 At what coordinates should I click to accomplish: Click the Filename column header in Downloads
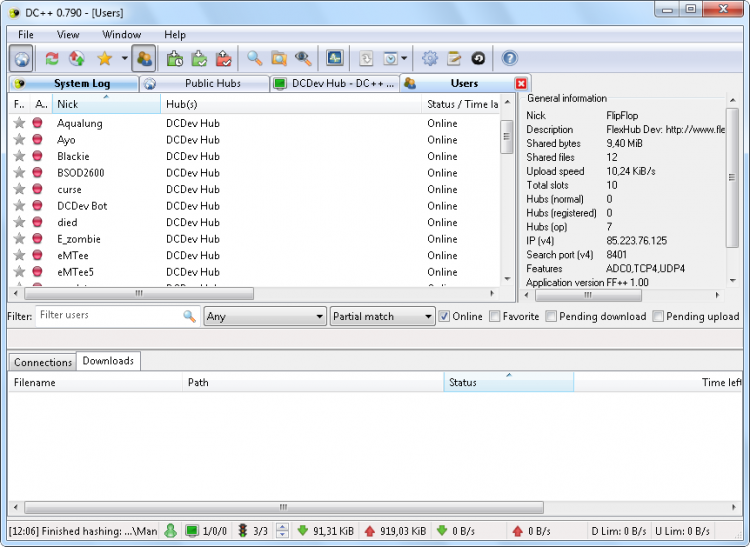click(x=95, y=383)
